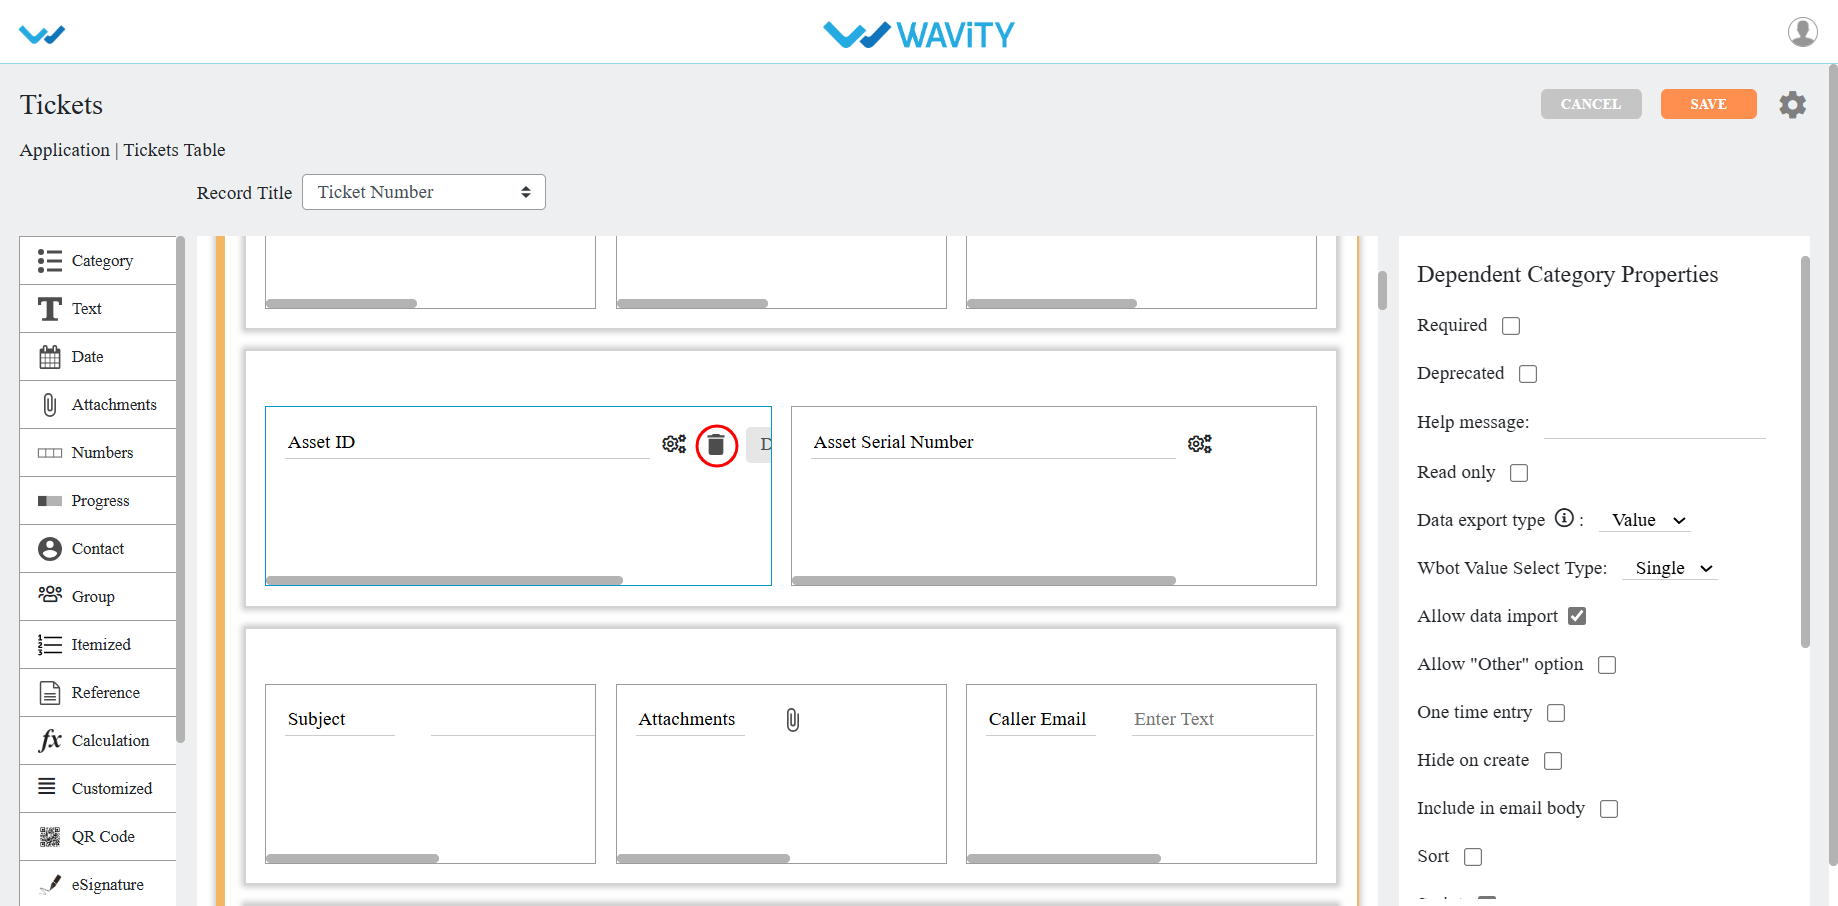1838x906 pixels.
Task: Select the eSignature field type
Action: tap(98, 884)
